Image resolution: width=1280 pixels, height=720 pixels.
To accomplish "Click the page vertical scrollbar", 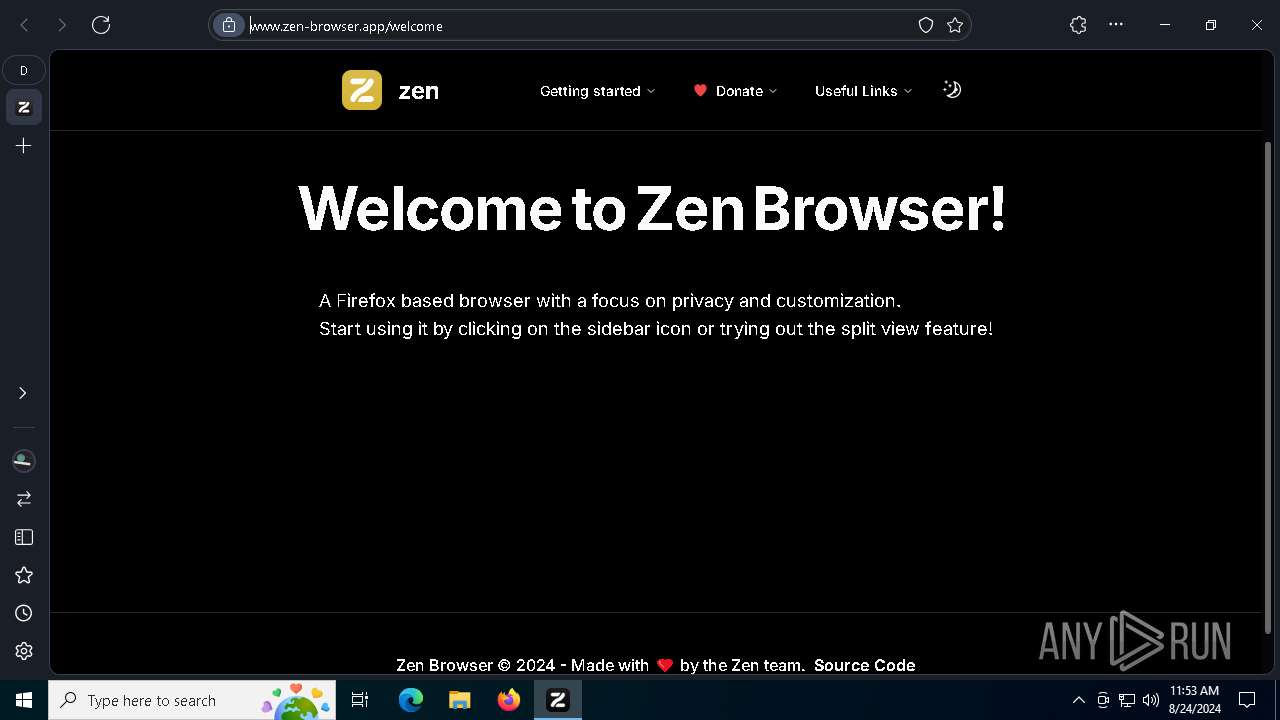I will 1268,387.
